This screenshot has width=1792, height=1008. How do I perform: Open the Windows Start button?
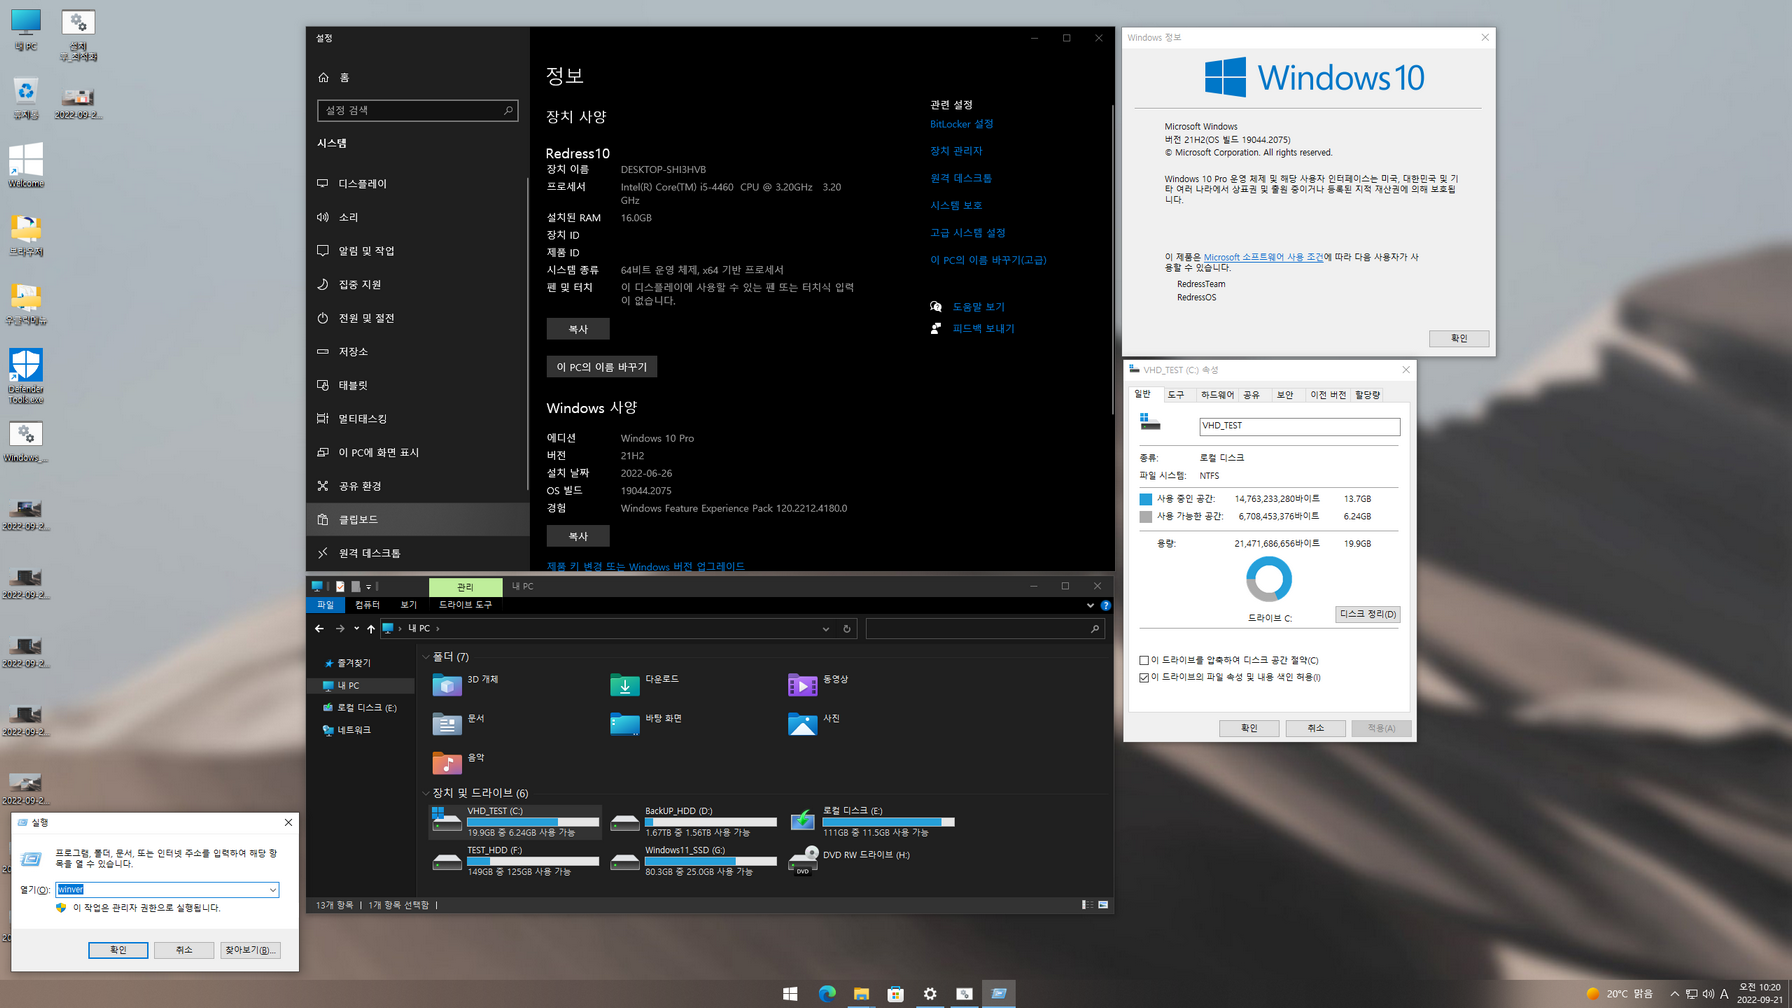pos(790,993)
